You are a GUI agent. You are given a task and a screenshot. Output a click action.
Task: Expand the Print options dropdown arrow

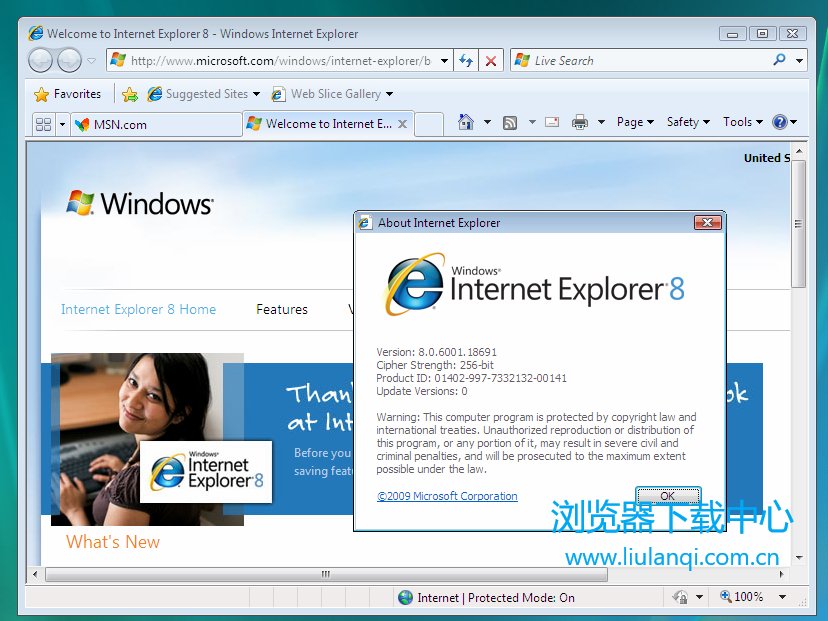click(601, 123)
